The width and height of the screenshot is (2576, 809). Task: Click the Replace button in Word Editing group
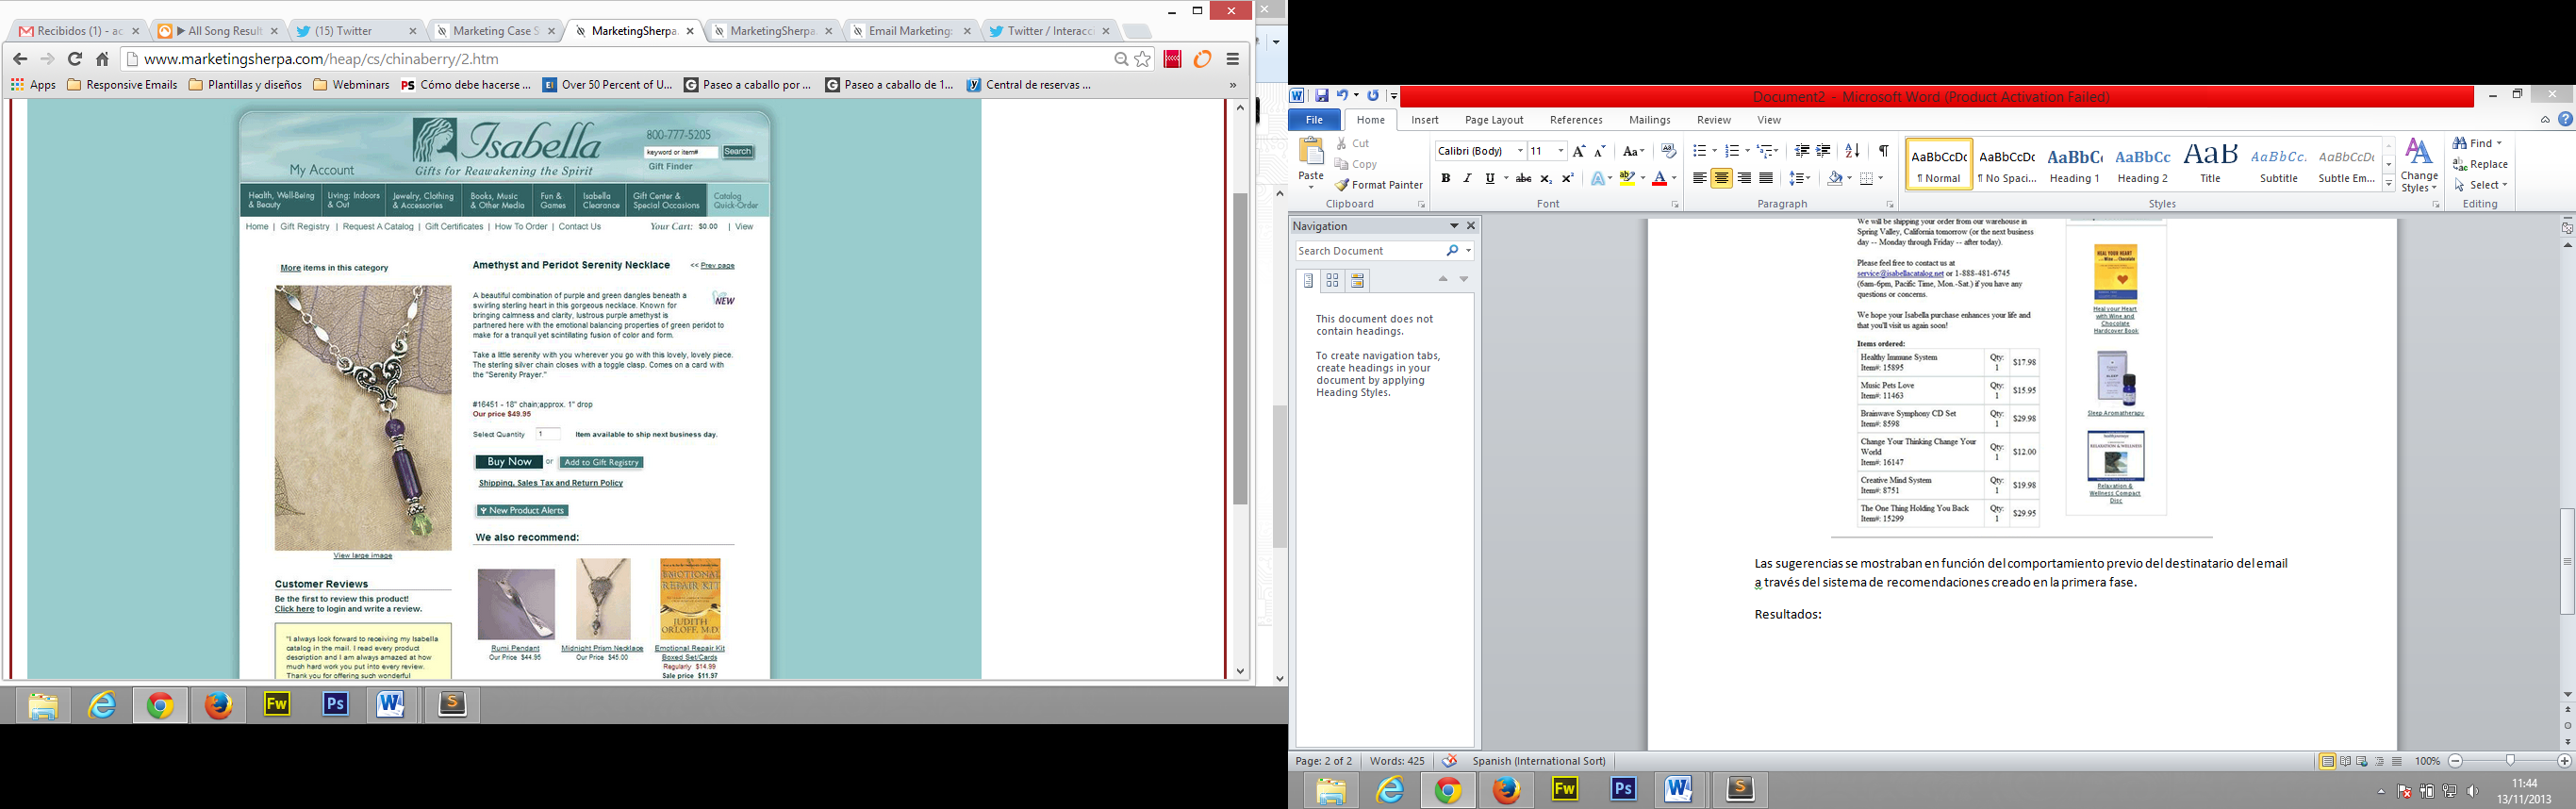click(2480, 164)
